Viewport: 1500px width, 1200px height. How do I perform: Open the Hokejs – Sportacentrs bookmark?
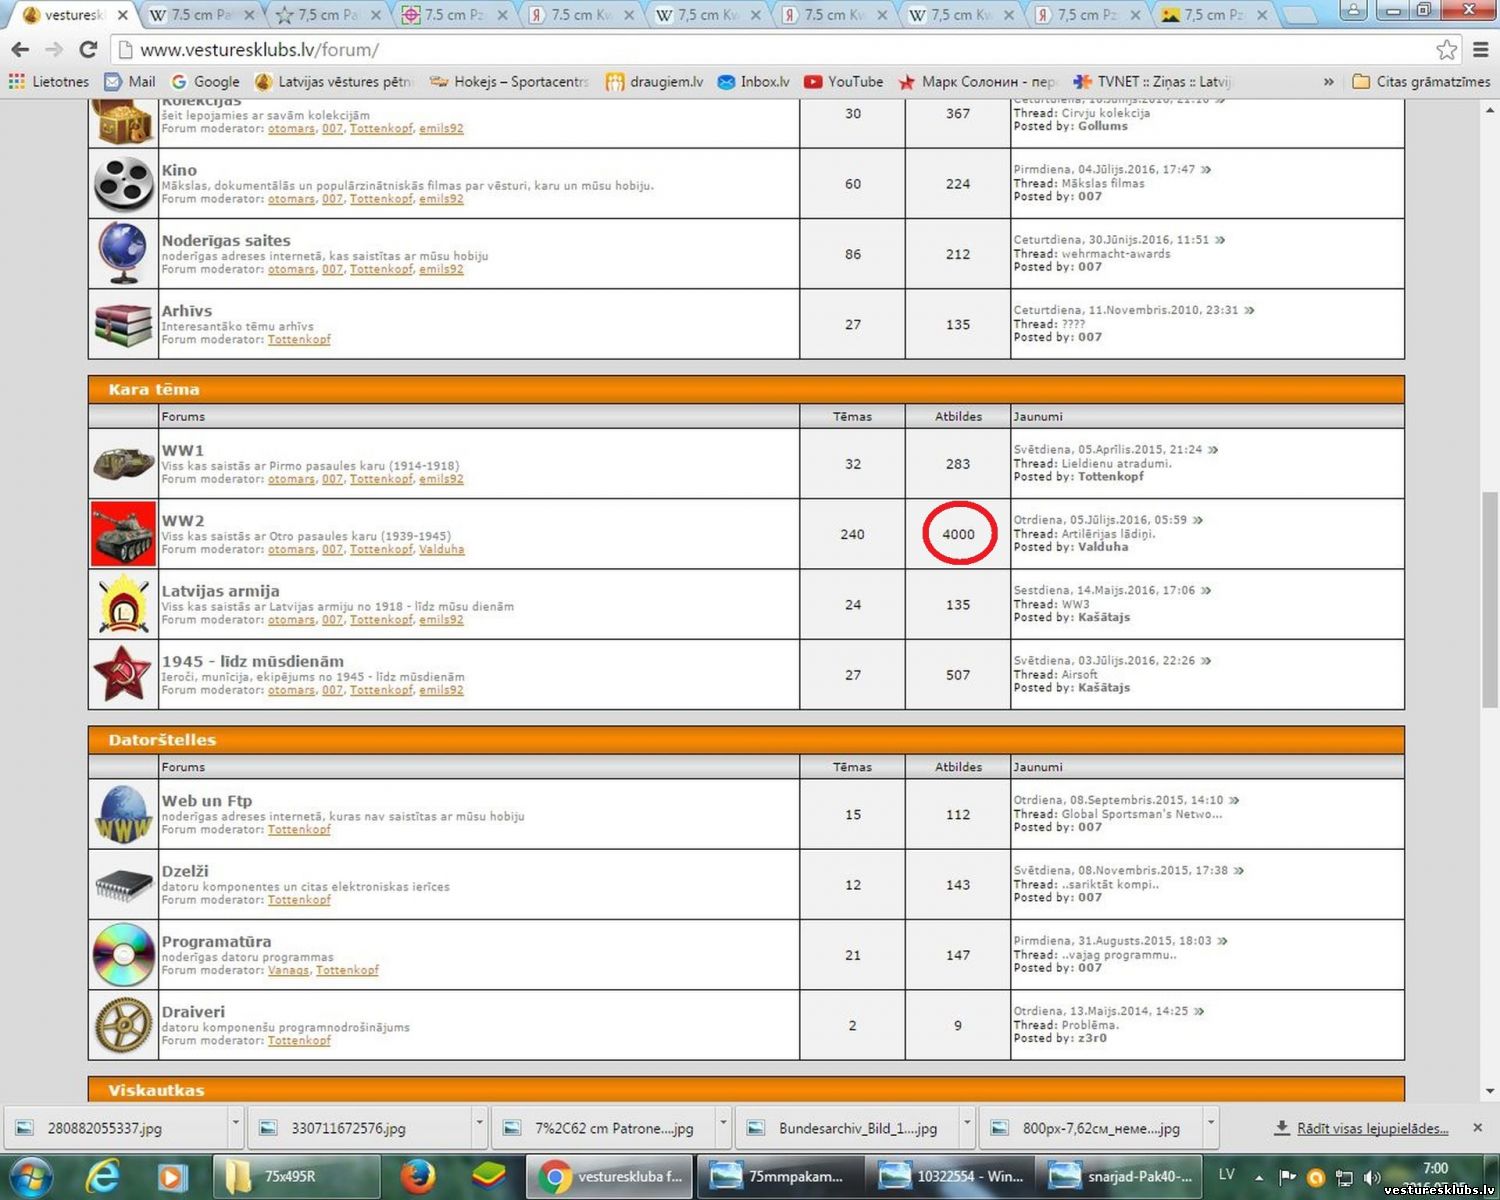509,82
